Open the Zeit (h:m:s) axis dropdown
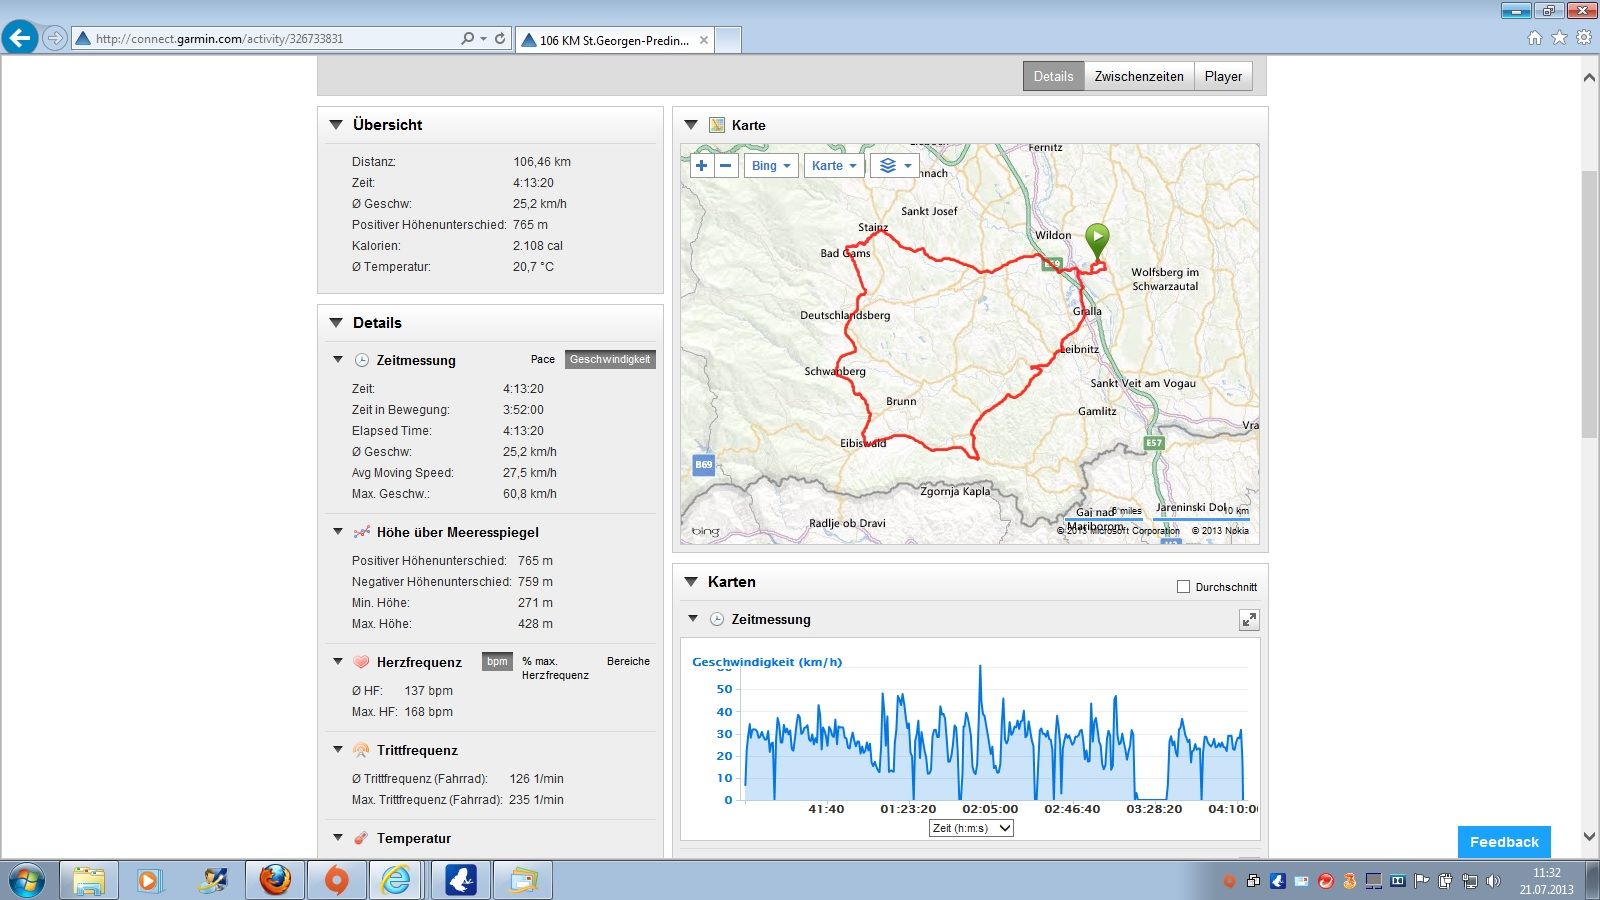Screen dimensions: 1600x900 point(971,828)
